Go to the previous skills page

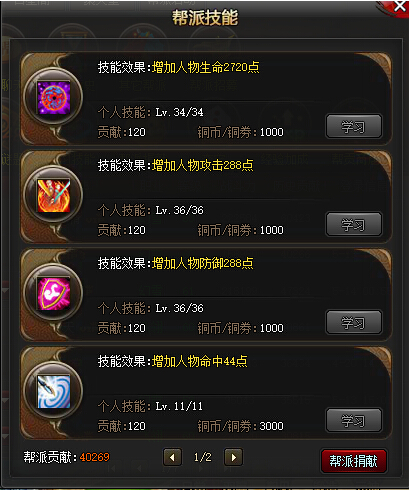[x=172, y=457]
